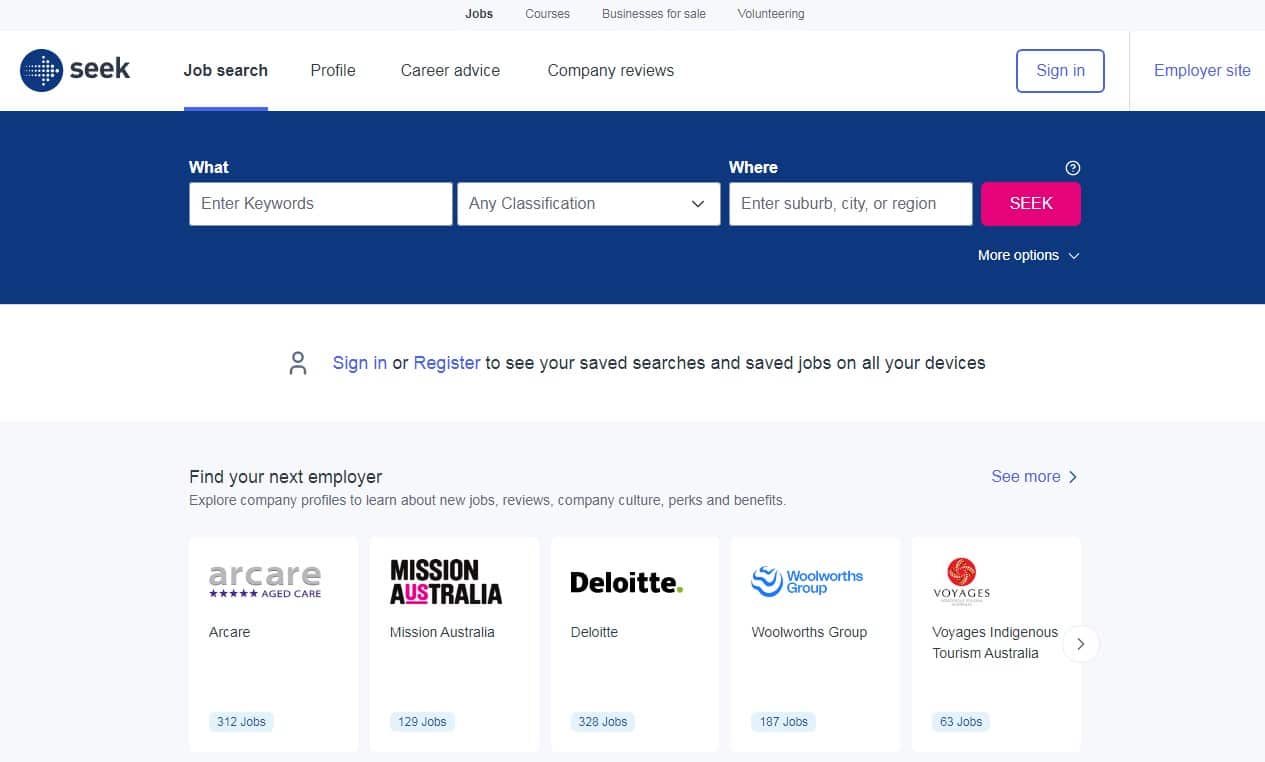Focus the suburb, city, or region field
Screen dimensions: 1265x762
(x=851, y=204)
